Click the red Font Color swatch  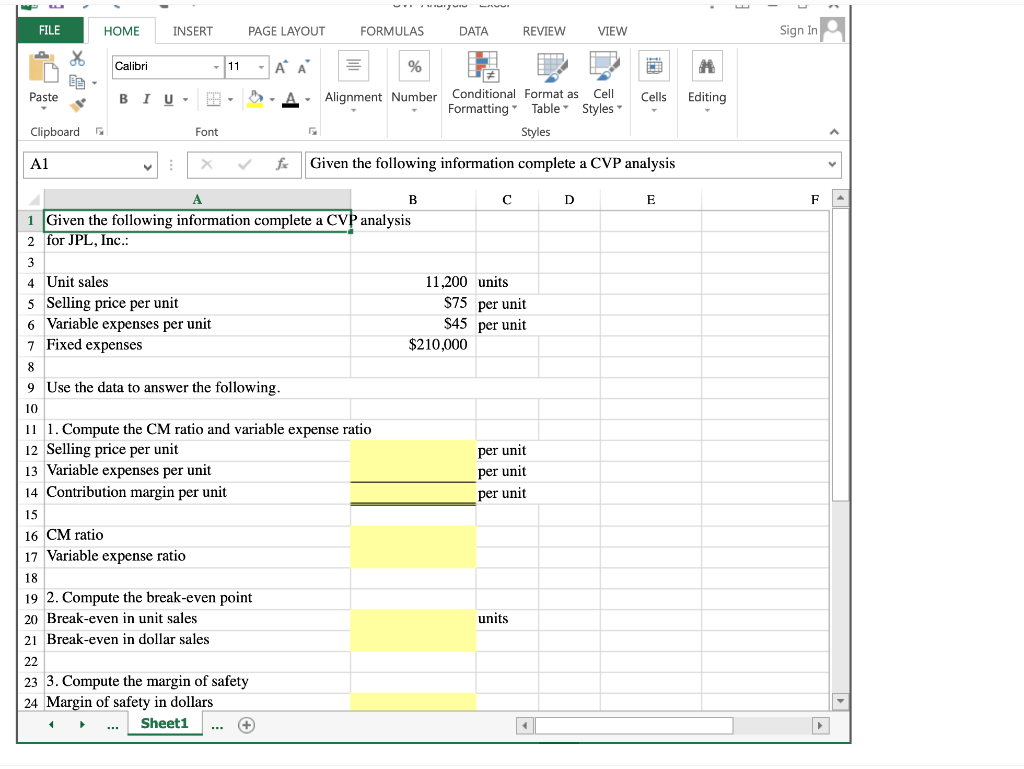pos(290,100)
